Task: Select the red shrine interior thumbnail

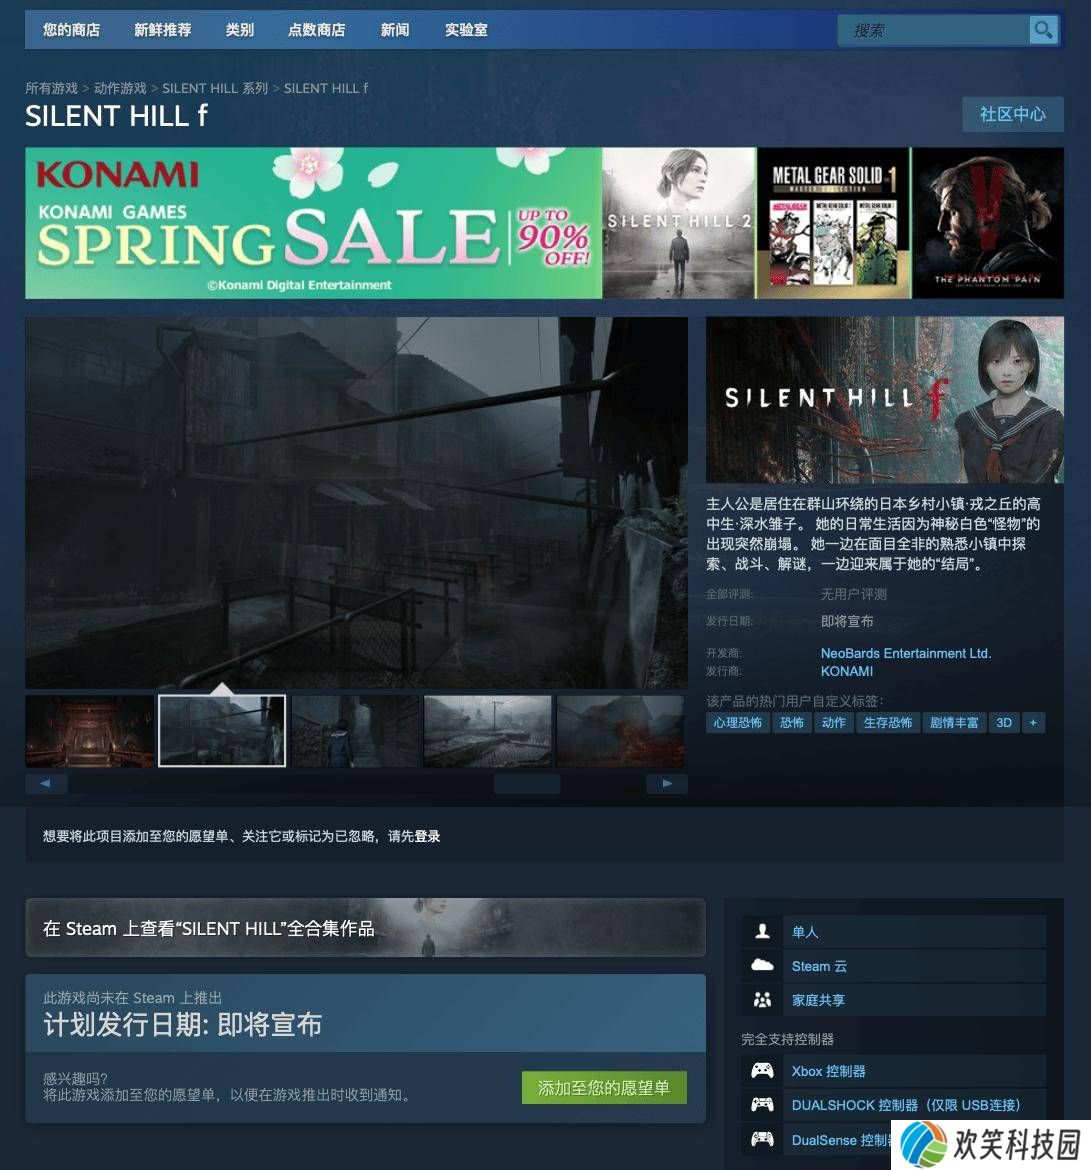Action: click(90, 731)
